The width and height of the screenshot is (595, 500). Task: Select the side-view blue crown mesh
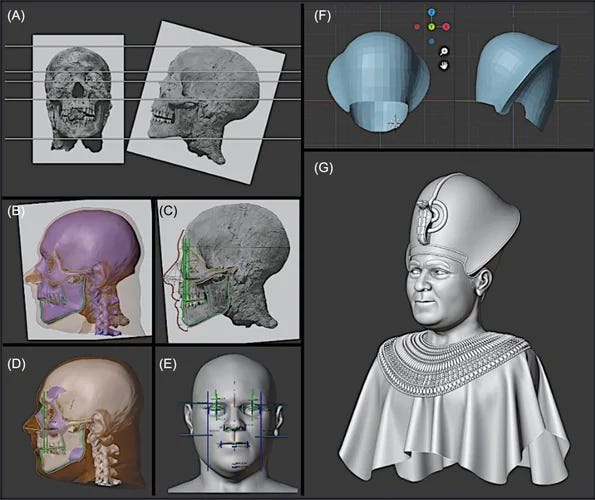point(518,80)
